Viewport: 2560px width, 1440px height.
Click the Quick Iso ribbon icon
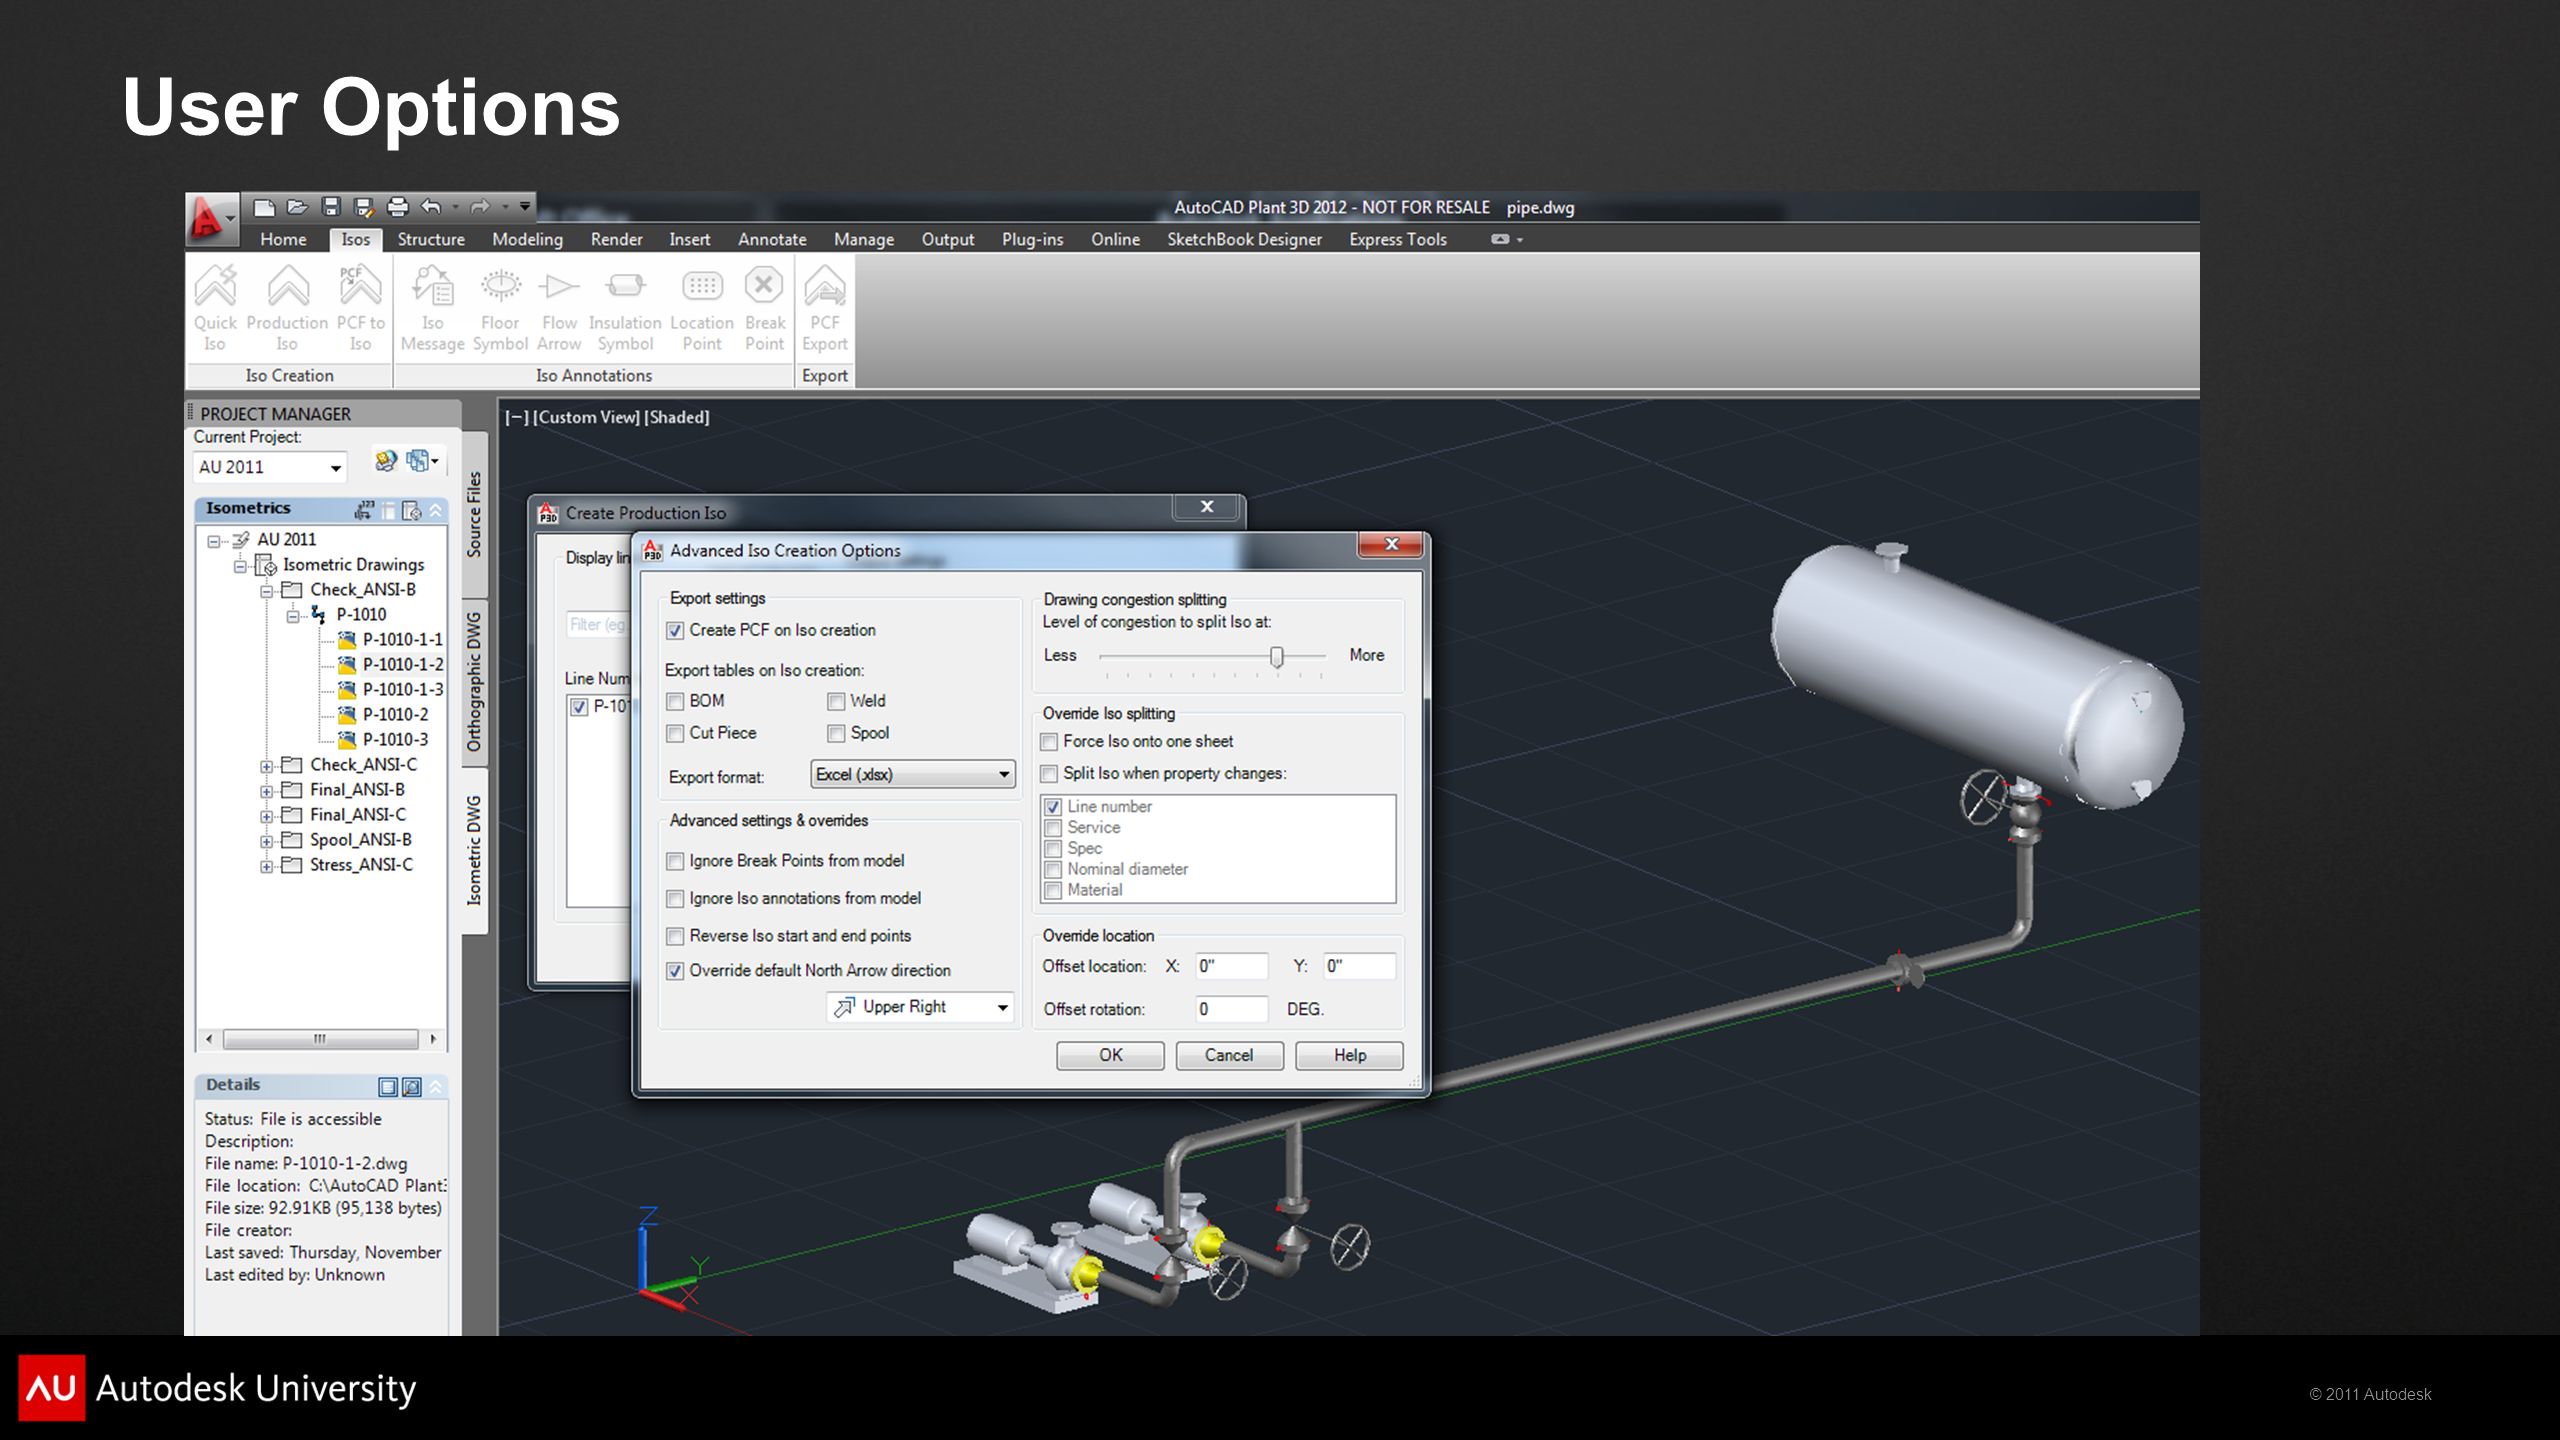215,306
